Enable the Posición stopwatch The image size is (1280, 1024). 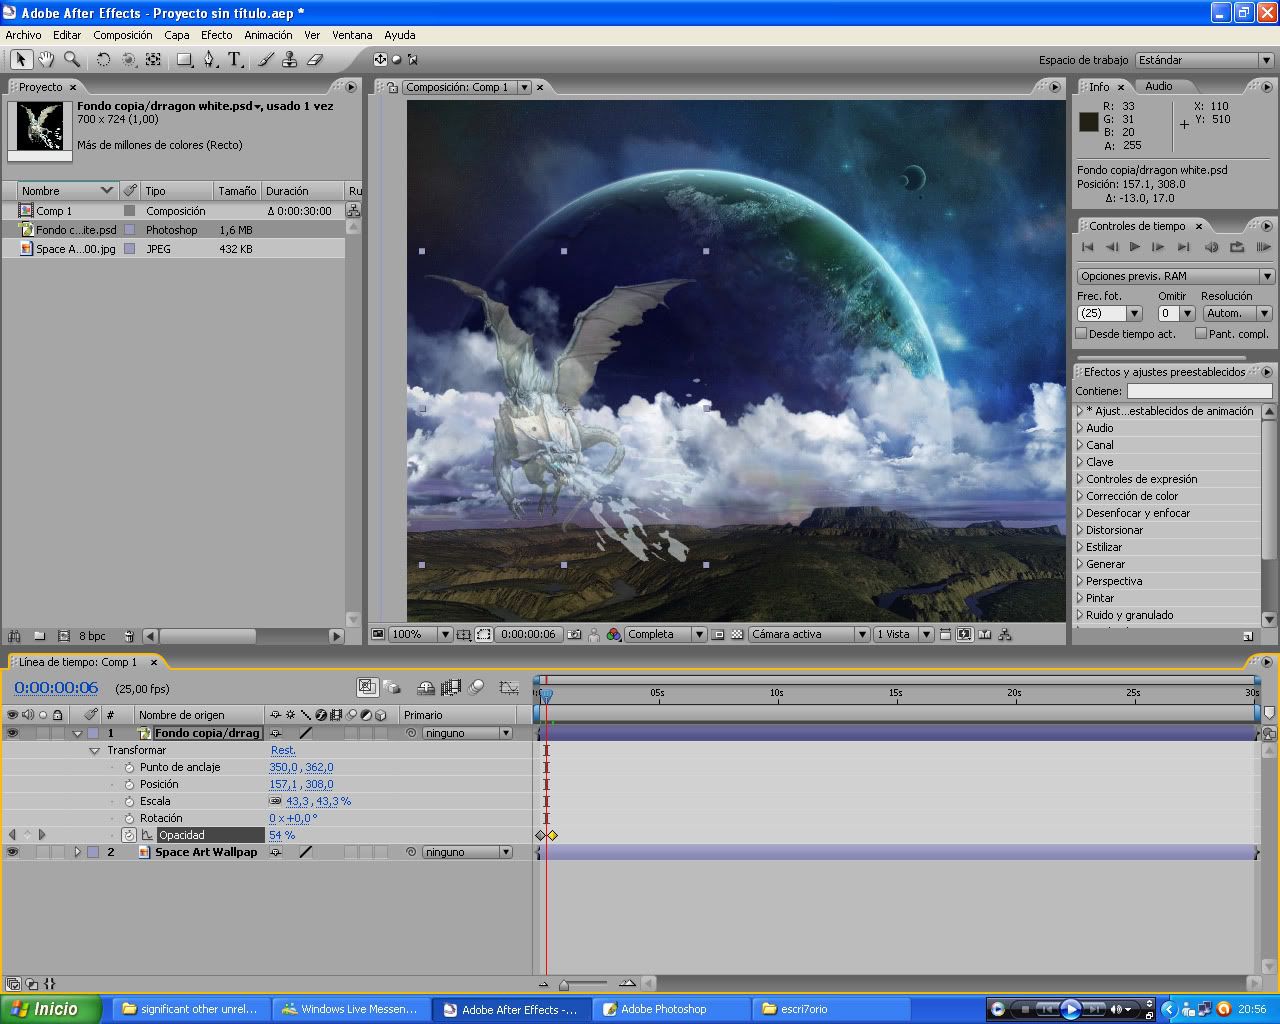tap(129, 784)
